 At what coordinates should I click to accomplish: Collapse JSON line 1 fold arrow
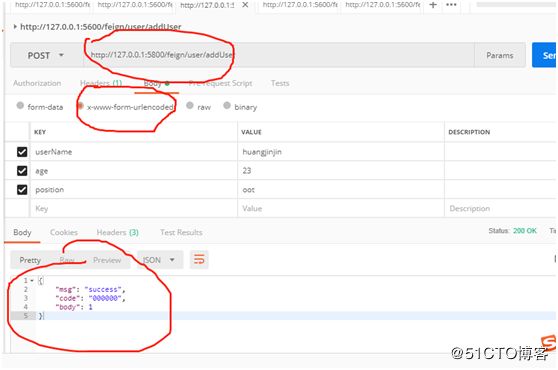click(x=32, y=281)
